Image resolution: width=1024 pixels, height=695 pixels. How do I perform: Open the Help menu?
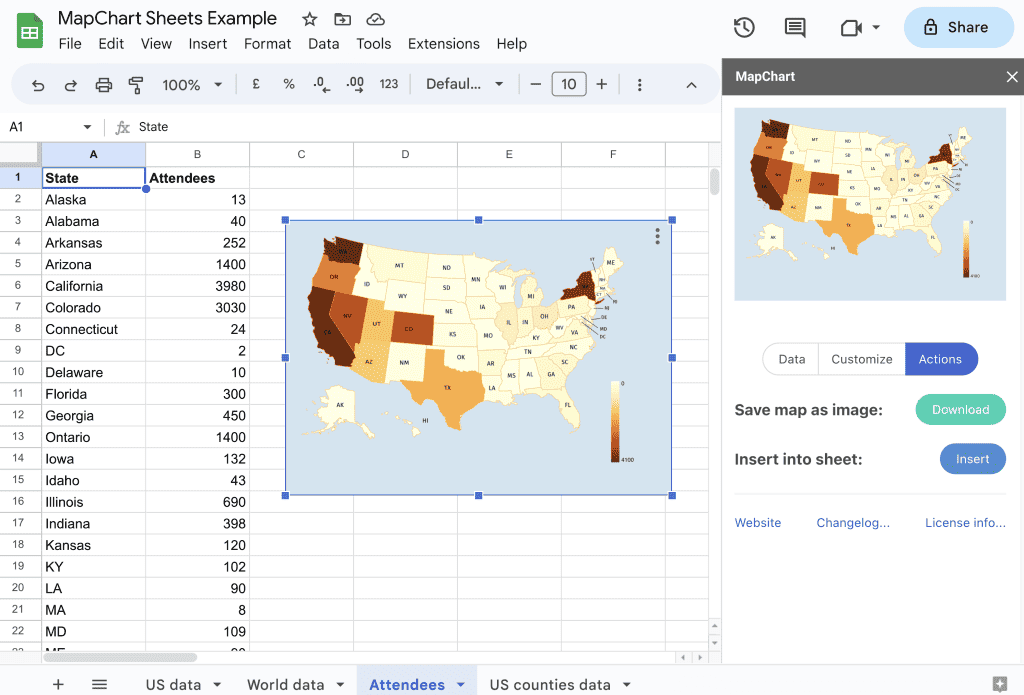pyautogui.click(x=511, y=44)
